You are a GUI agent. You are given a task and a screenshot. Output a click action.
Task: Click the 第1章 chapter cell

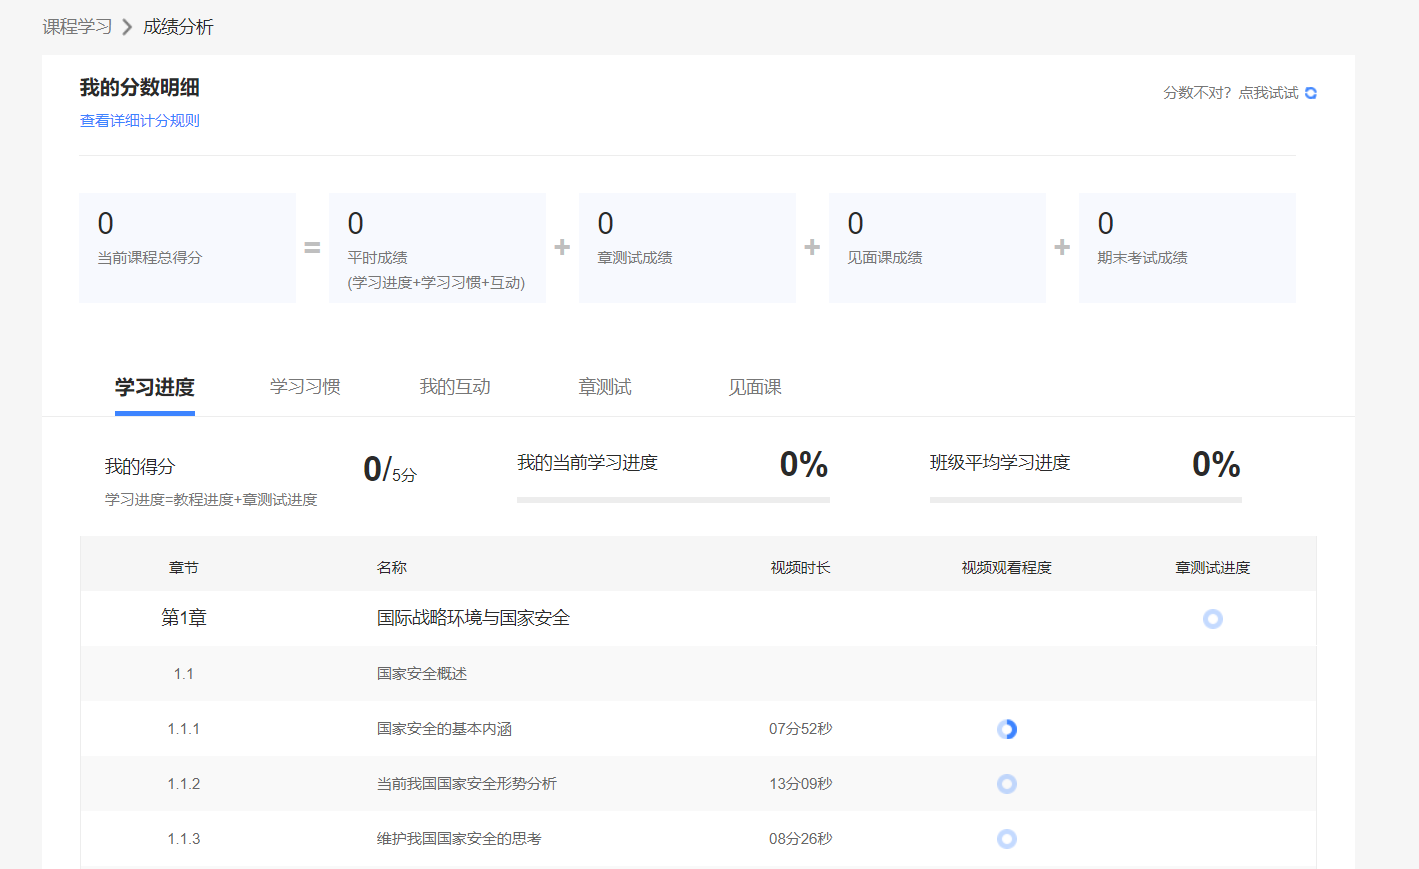coord(184,618)
